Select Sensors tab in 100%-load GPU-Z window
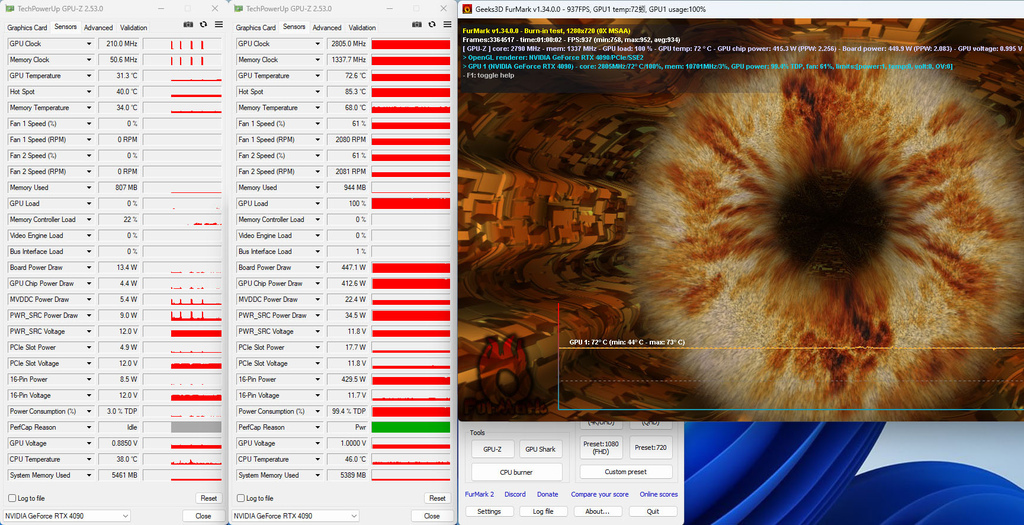This screenshot has height=525, width=1024. pos(294,27)
